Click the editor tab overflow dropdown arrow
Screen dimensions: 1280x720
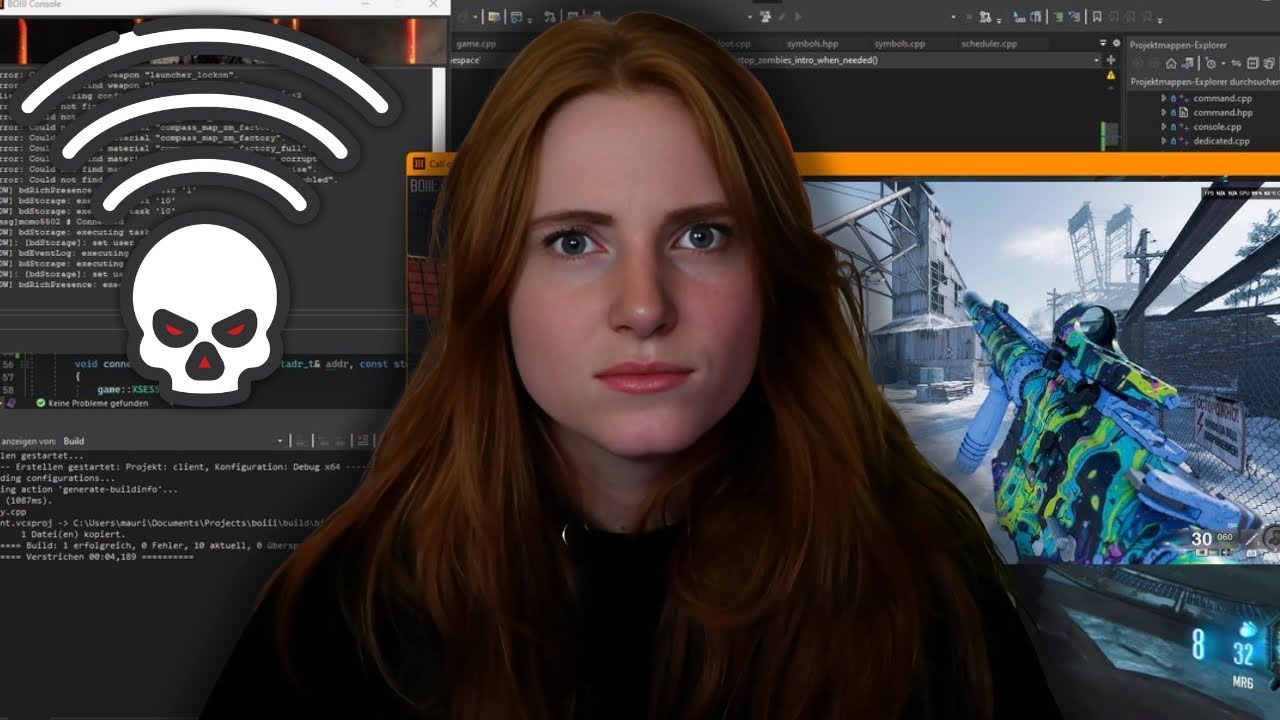tap(1103, 44)
